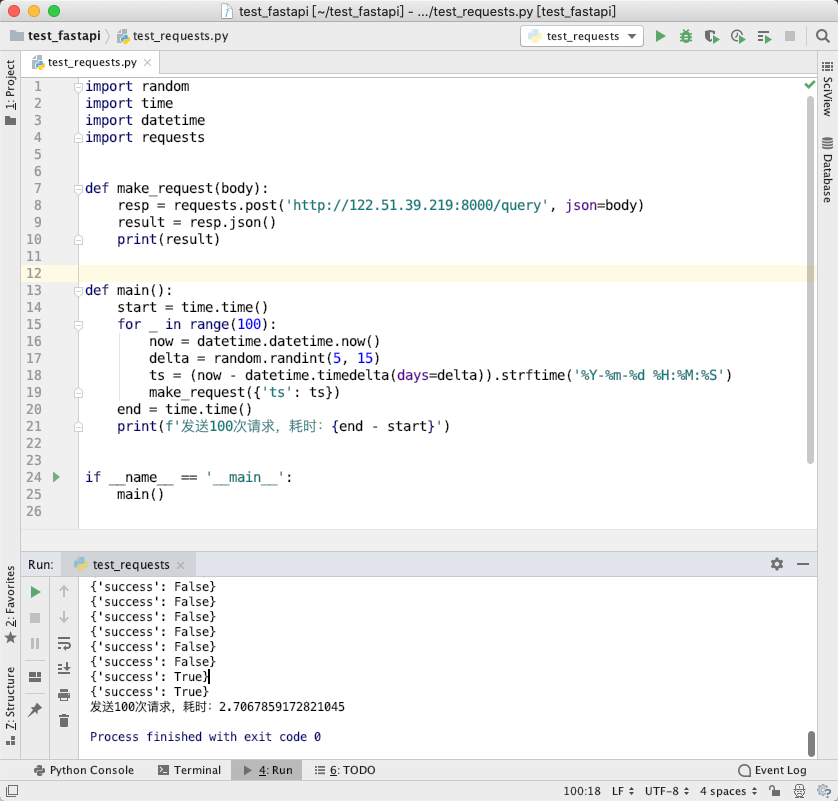The image size is (838, 801).
Task: Click the pause output icon
Action: [x=35, y=643]
